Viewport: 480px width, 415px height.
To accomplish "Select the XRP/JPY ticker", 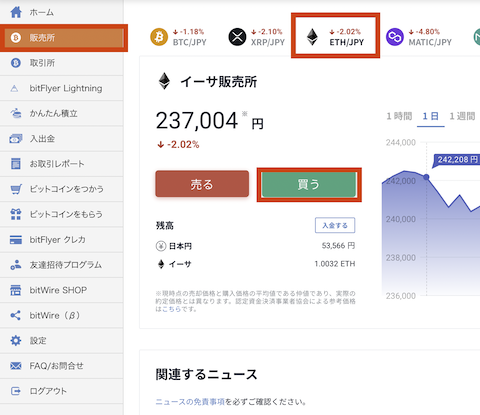I will coord(257,37).
